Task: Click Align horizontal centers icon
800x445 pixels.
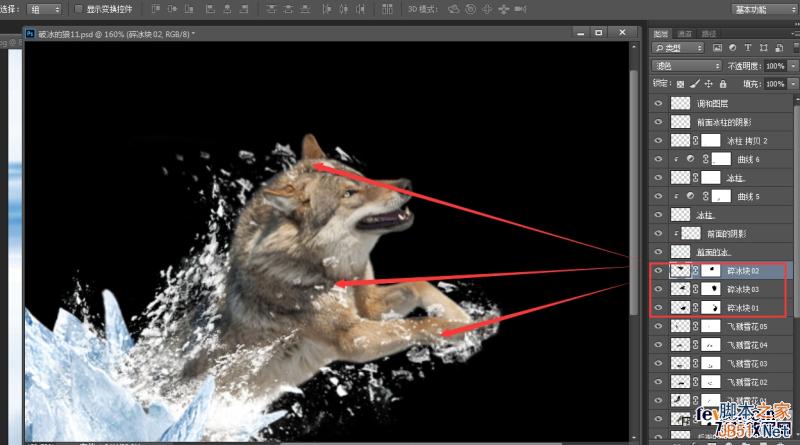Action: pos(227,9)
